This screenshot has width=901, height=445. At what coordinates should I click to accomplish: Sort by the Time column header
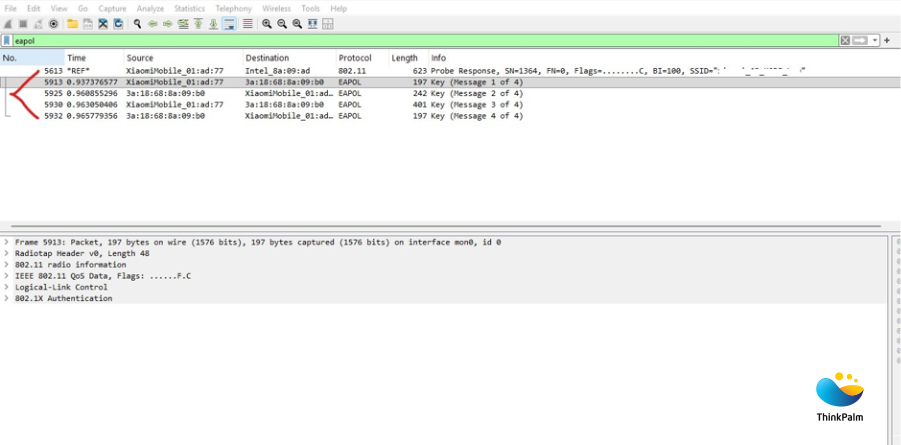(x=94, y=58)
